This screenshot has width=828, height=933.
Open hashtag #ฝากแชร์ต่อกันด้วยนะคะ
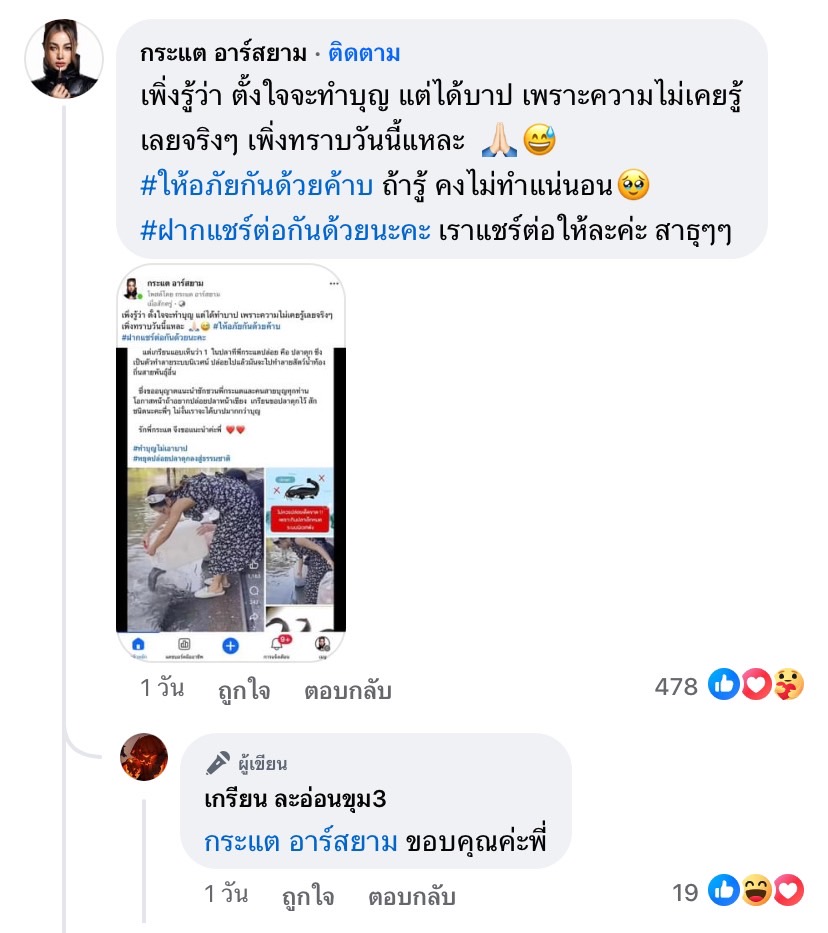[286, 230]
